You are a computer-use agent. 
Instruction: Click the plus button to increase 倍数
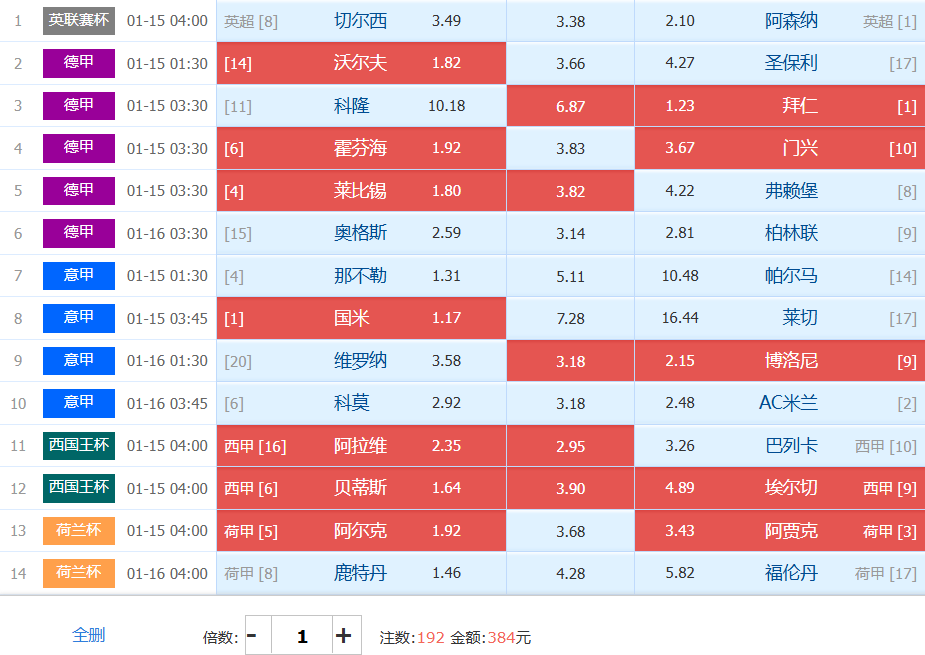(344, 636)
